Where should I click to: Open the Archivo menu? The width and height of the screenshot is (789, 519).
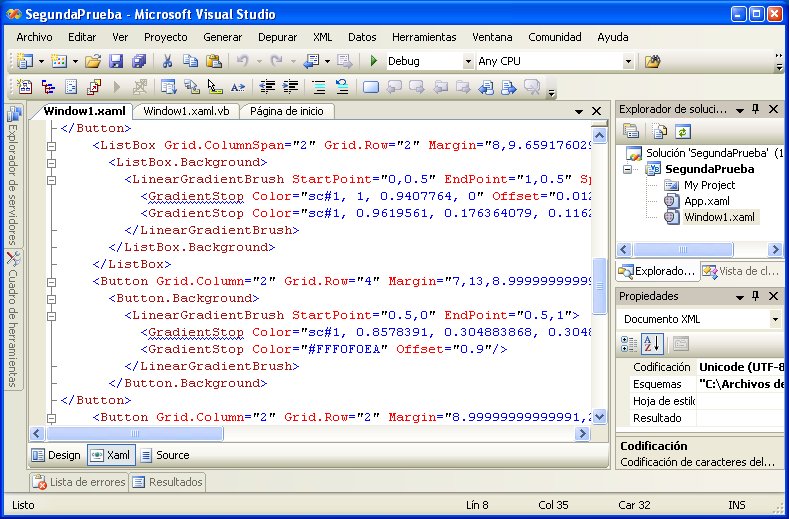click(34, 37)
